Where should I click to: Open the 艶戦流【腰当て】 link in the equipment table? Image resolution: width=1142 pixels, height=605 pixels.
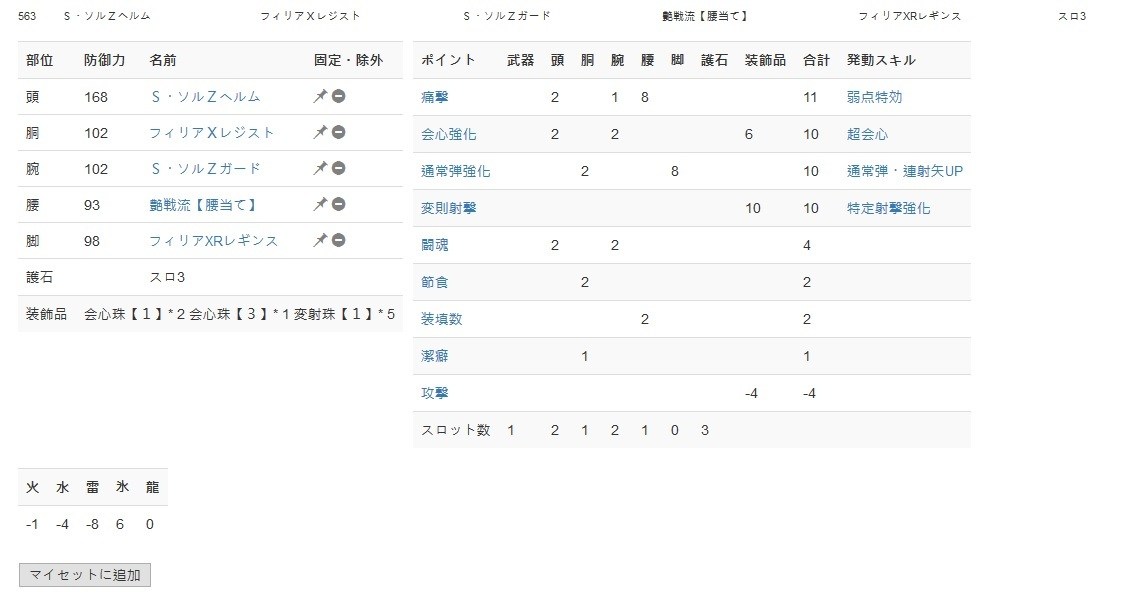204,205
